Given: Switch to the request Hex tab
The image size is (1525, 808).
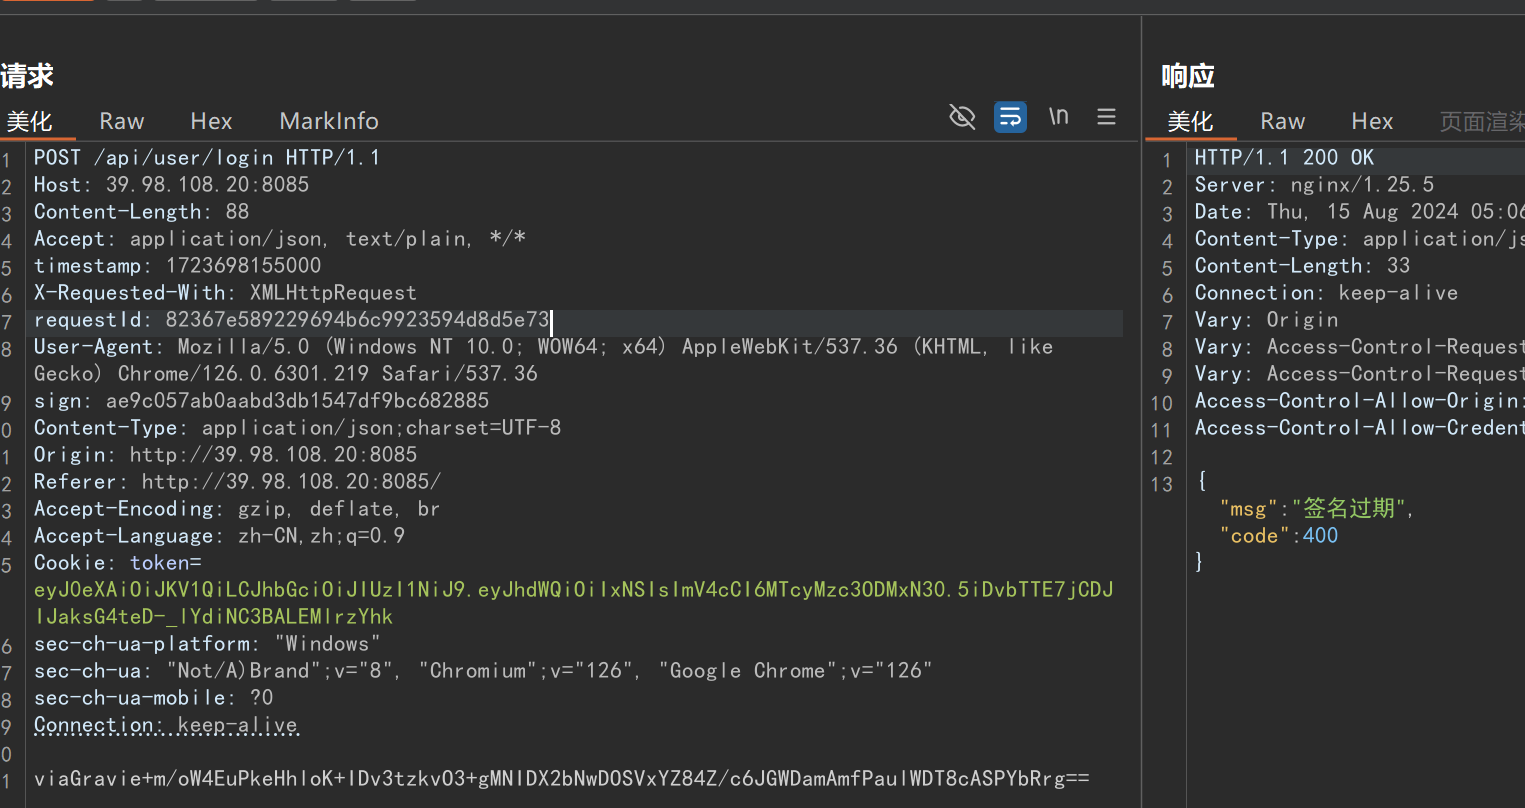Looking at the screenshot, I should pos(211,121).
